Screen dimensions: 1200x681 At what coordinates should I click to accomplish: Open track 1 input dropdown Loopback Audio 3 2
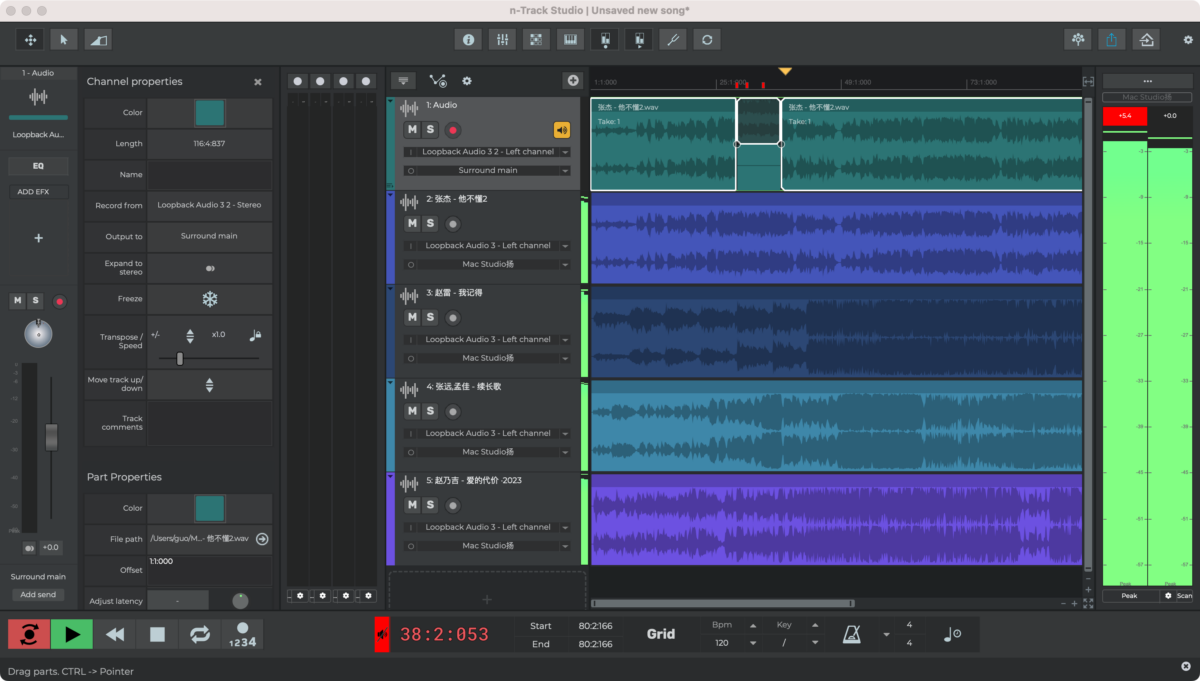(487, 152)
